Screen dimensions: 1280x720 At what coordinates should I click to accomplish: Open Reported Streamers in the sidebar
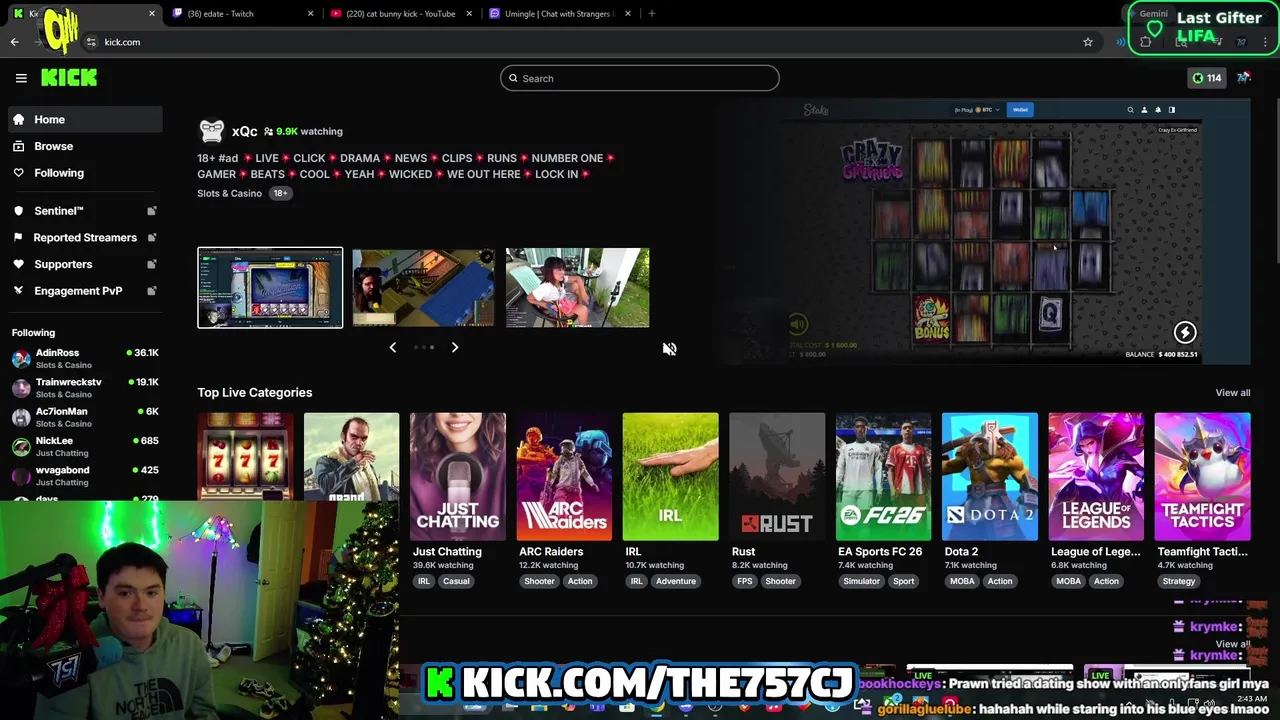(84, 237)
